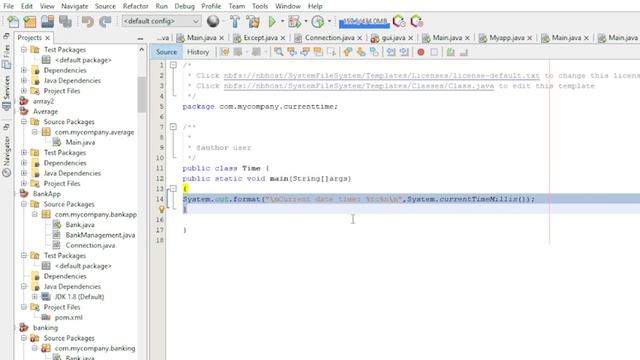Open the default config dropdown
The image size is (640, 360).
(161, 21)
